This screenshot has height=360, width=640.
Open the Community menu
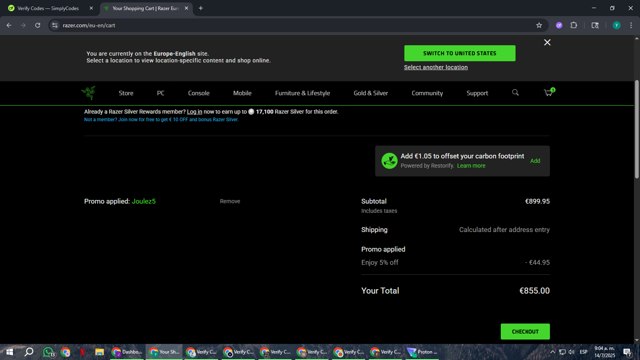click(x=427, y=93)
